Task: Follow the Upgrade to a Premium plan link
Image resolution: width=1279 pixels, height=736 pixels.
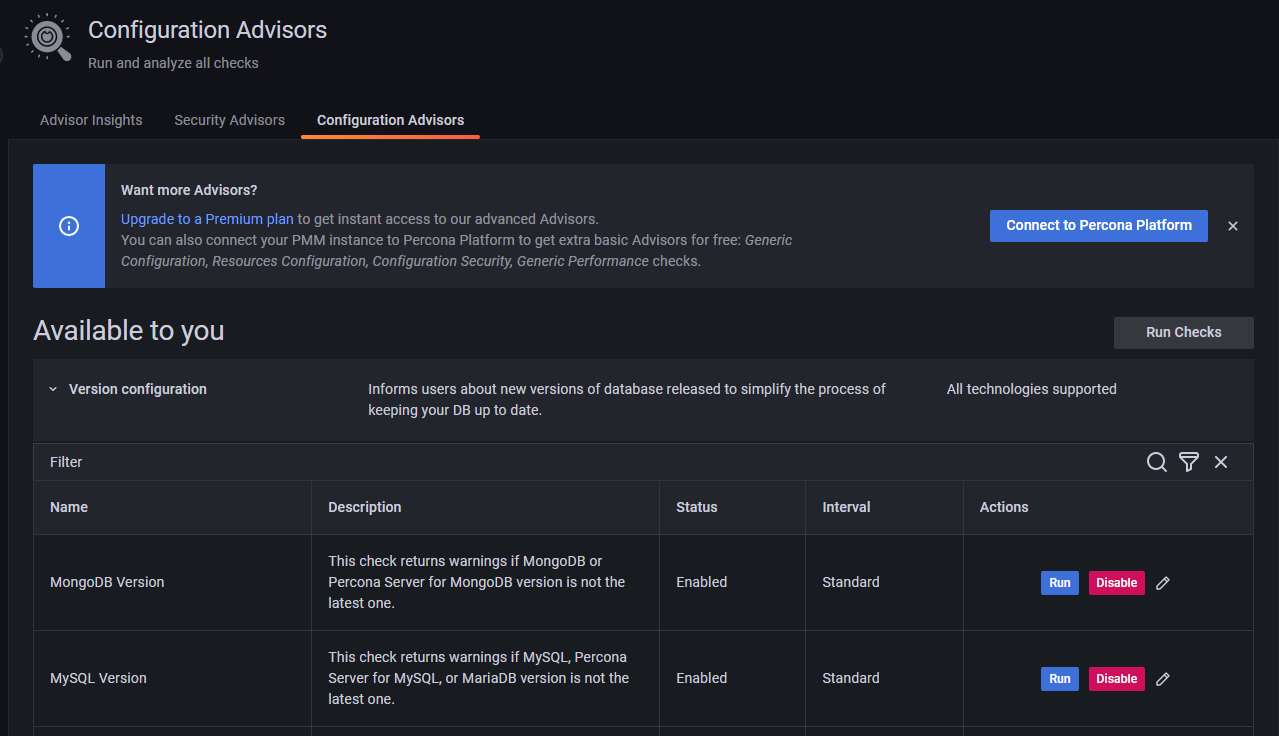Action: (207, 219)
